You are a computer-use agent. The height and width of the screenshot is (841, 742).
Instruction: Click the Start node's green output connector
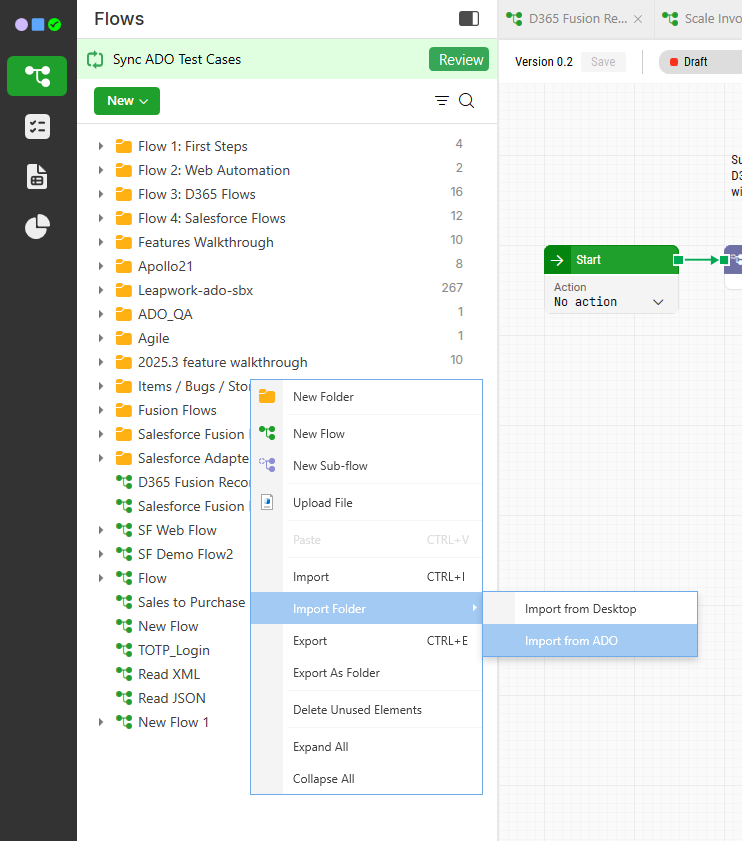coord(679,260)
